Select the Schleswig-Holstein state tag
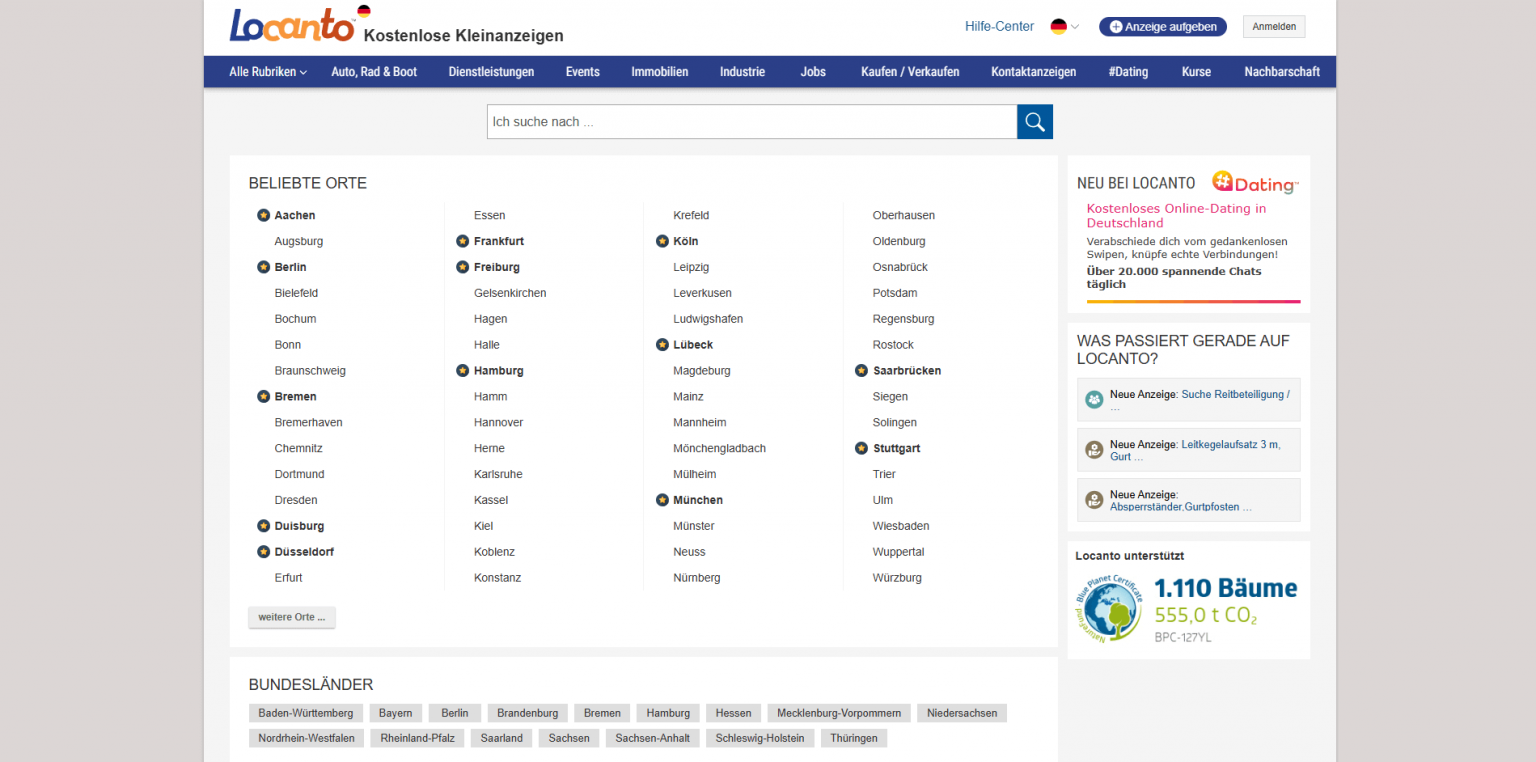1536x762 pixels. (760, 738)
